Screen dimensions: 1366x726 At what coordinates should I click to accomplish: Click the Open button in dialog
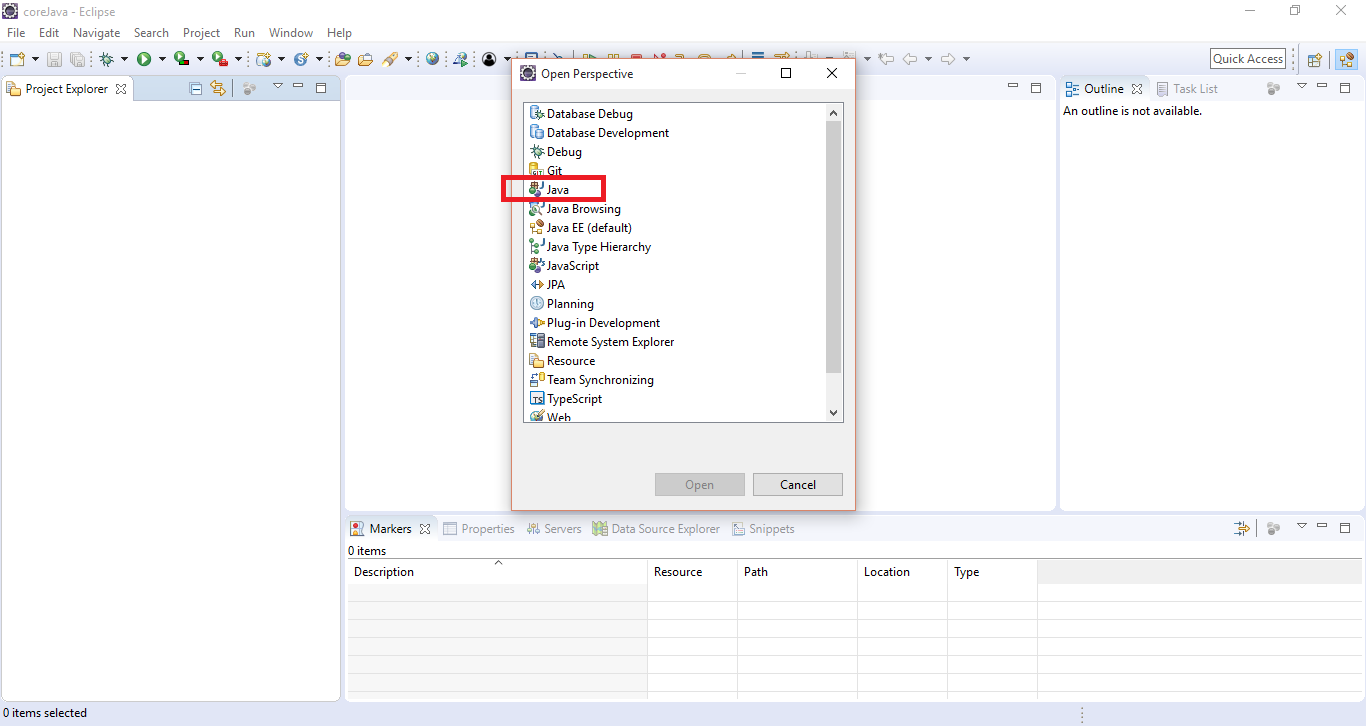[x=700, y=485]
